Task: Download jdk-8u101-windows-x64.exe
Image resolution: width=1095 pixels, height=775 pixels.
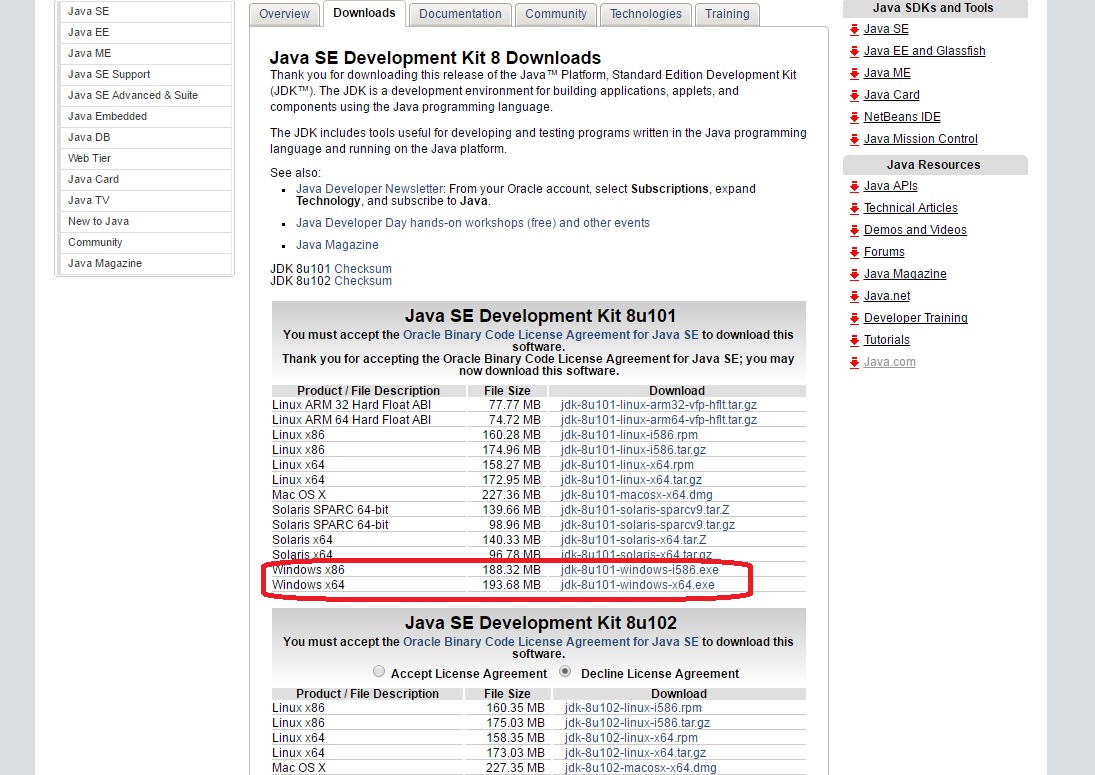Action: point(638,585)
